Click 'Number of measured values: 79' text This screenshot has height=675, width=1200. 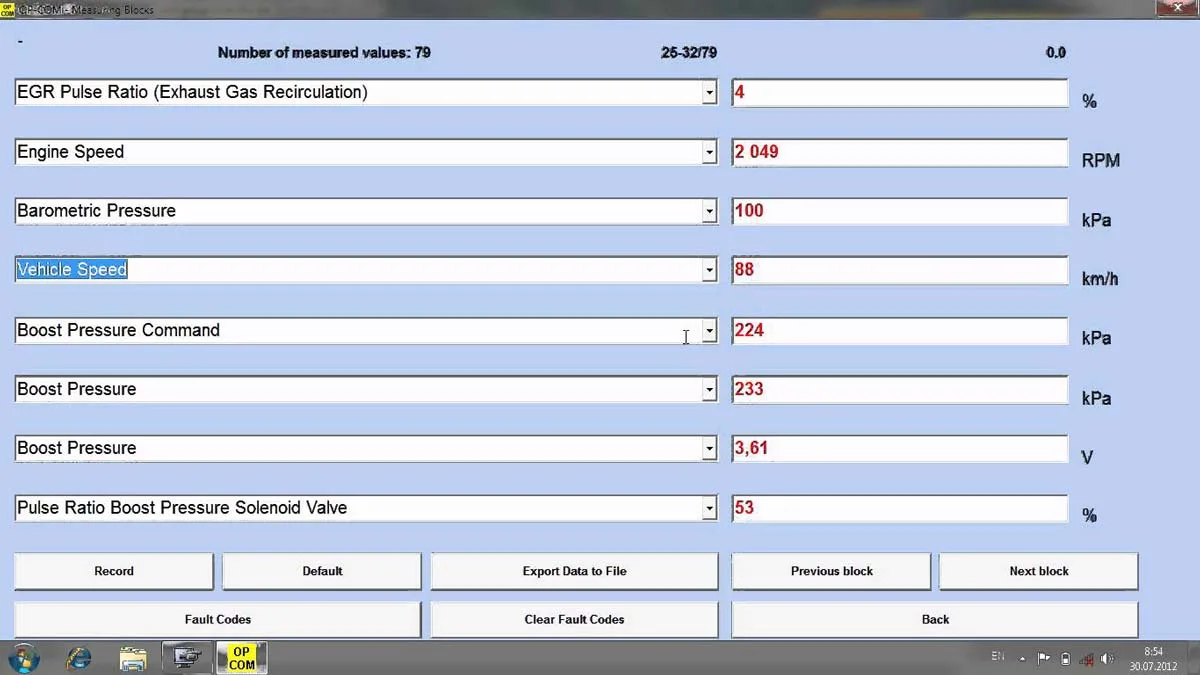click(324, 52)
